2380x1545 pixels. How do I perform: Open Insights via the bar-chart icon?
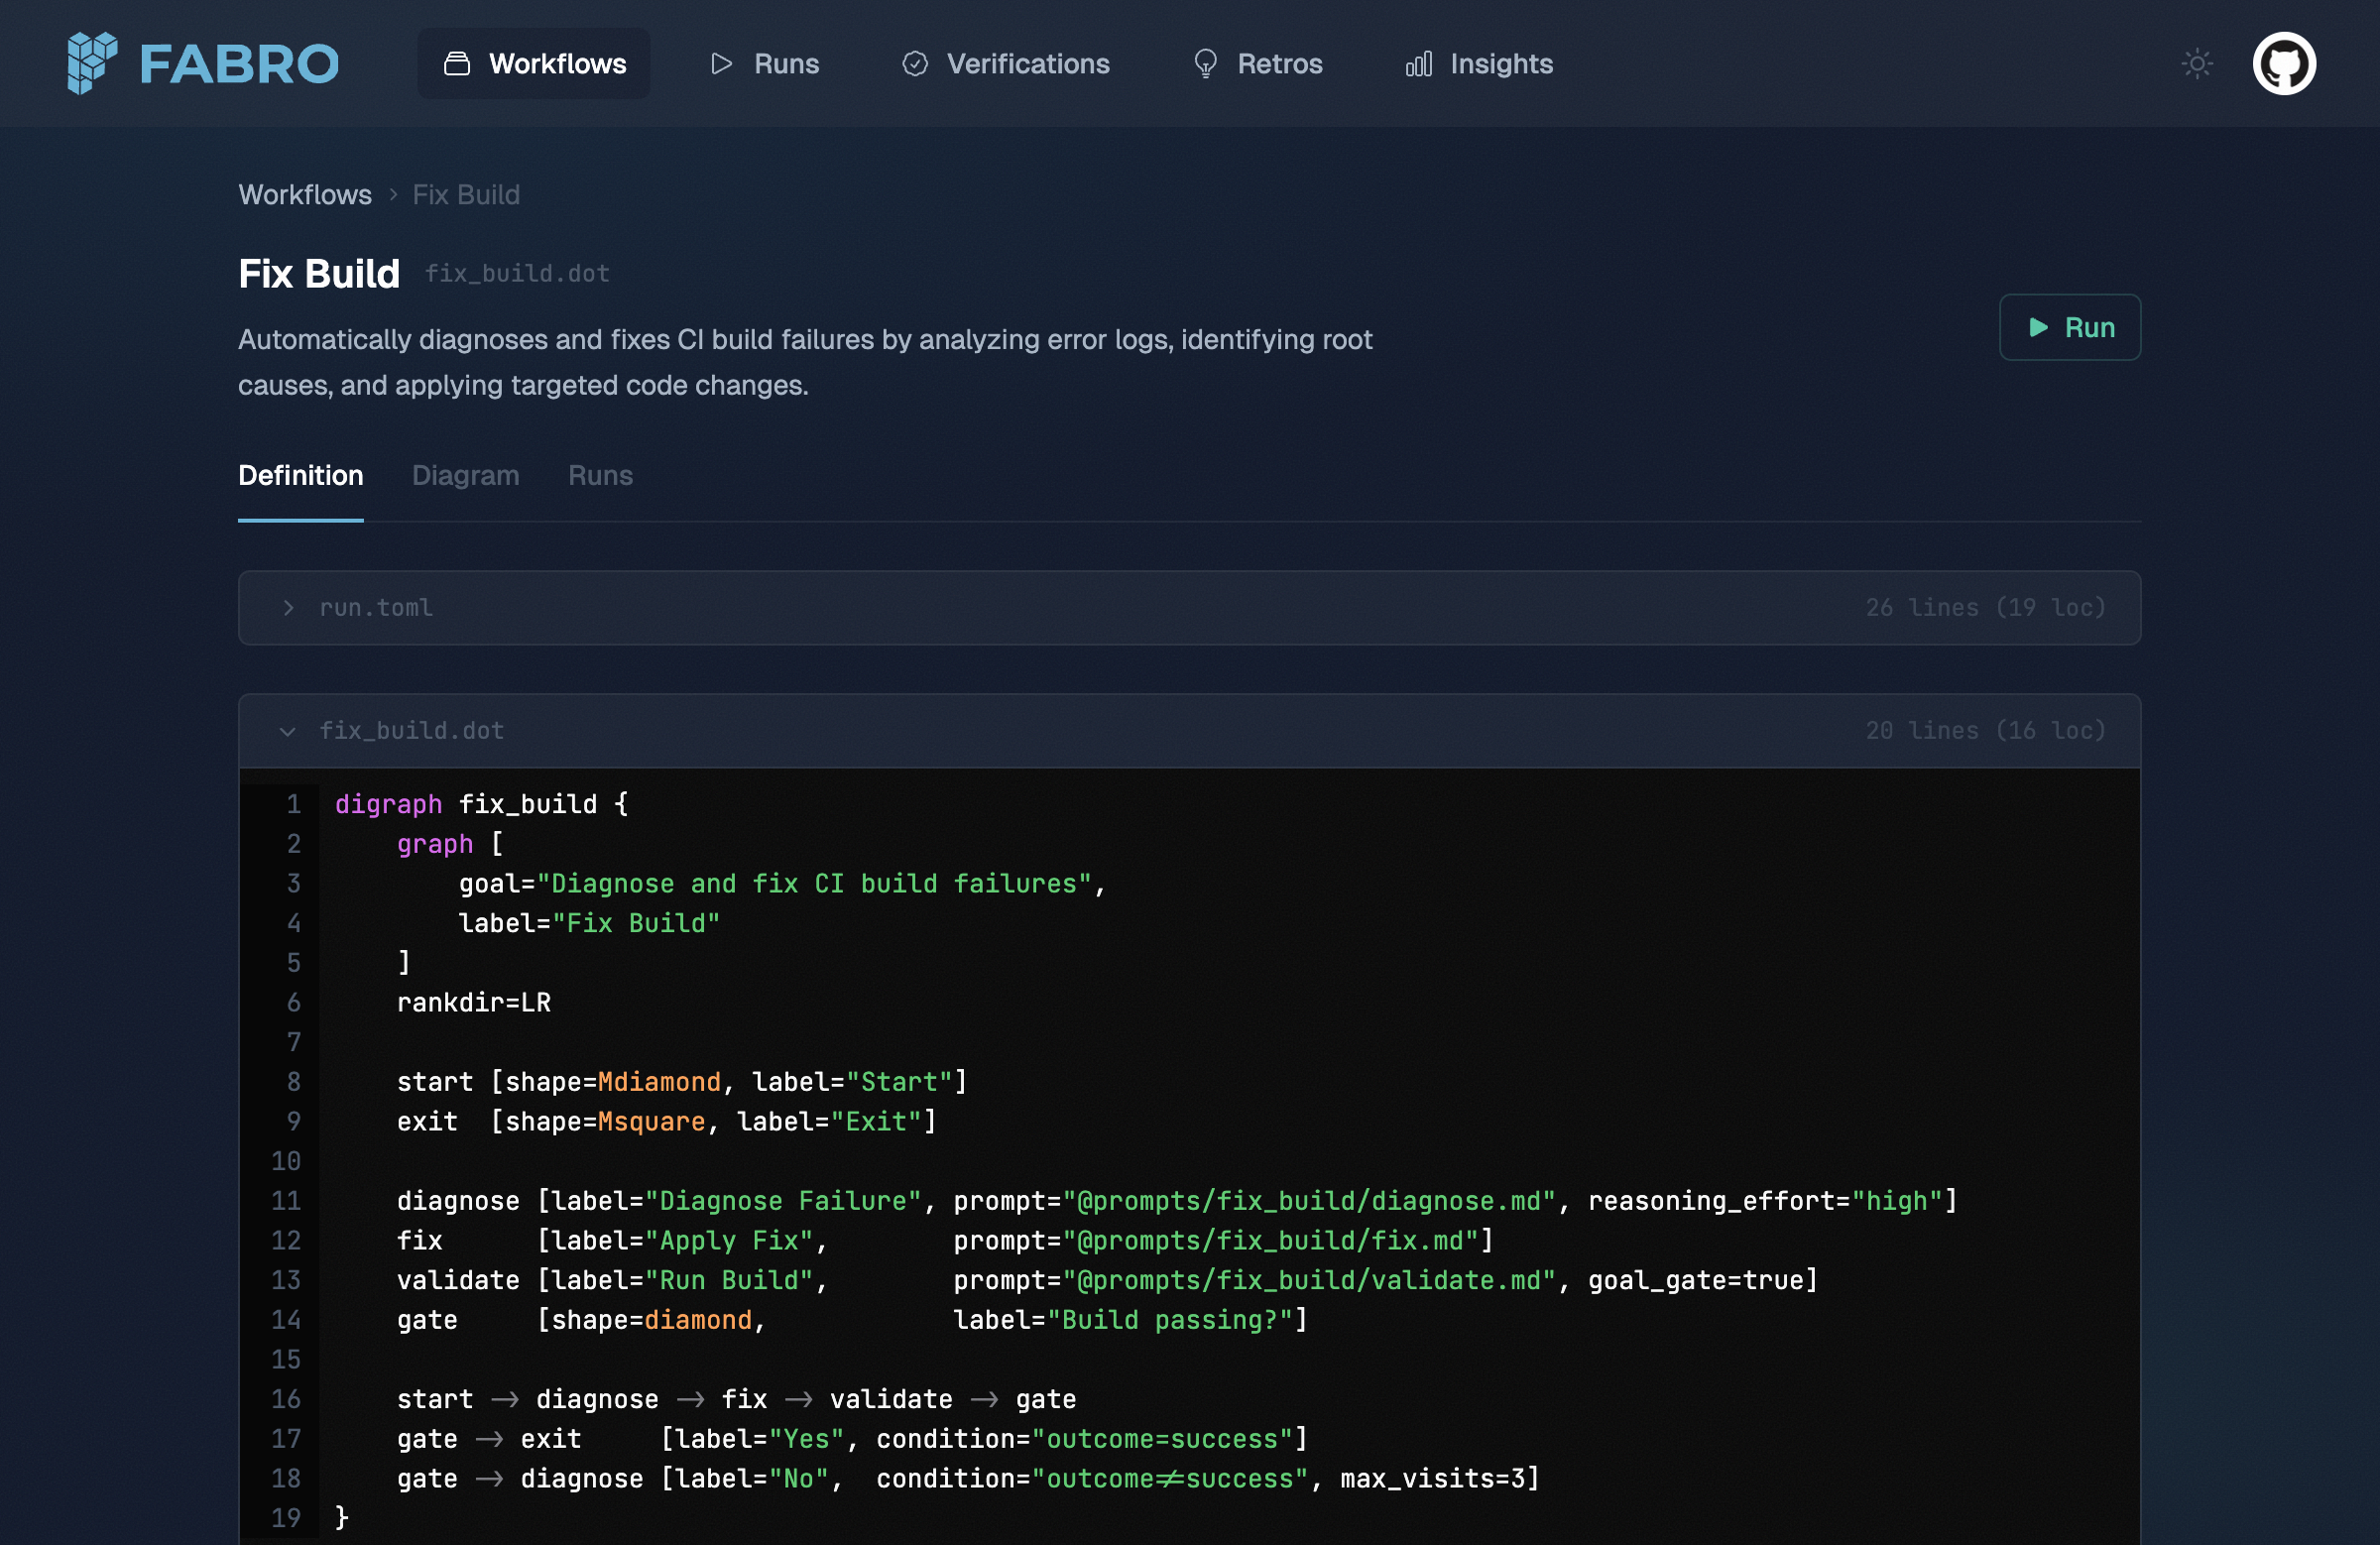1419,64
